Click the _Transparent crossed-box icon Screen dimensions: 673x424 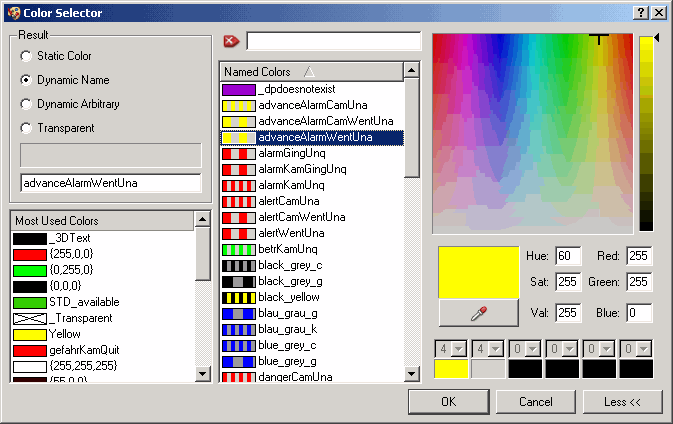pos(30,318)
